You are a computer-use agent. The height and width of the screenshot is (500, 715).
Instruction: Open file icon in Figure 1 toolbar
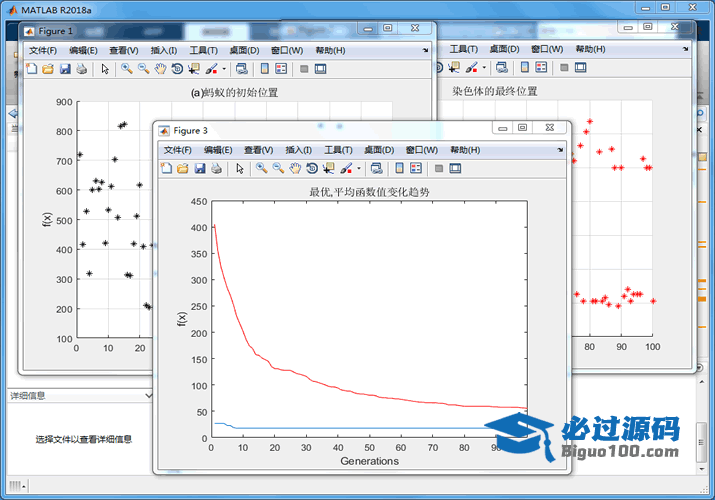(x=48, y=69)
